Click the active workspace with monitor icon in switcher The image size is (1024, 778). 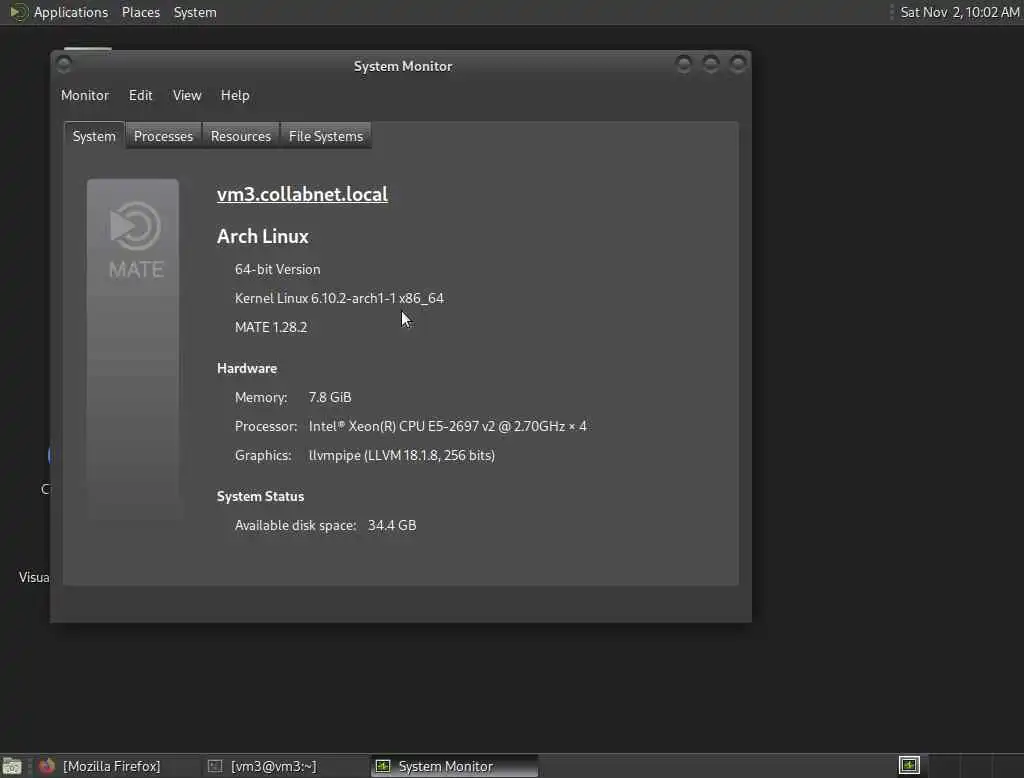pyautogui.click(x=909, y=765)
